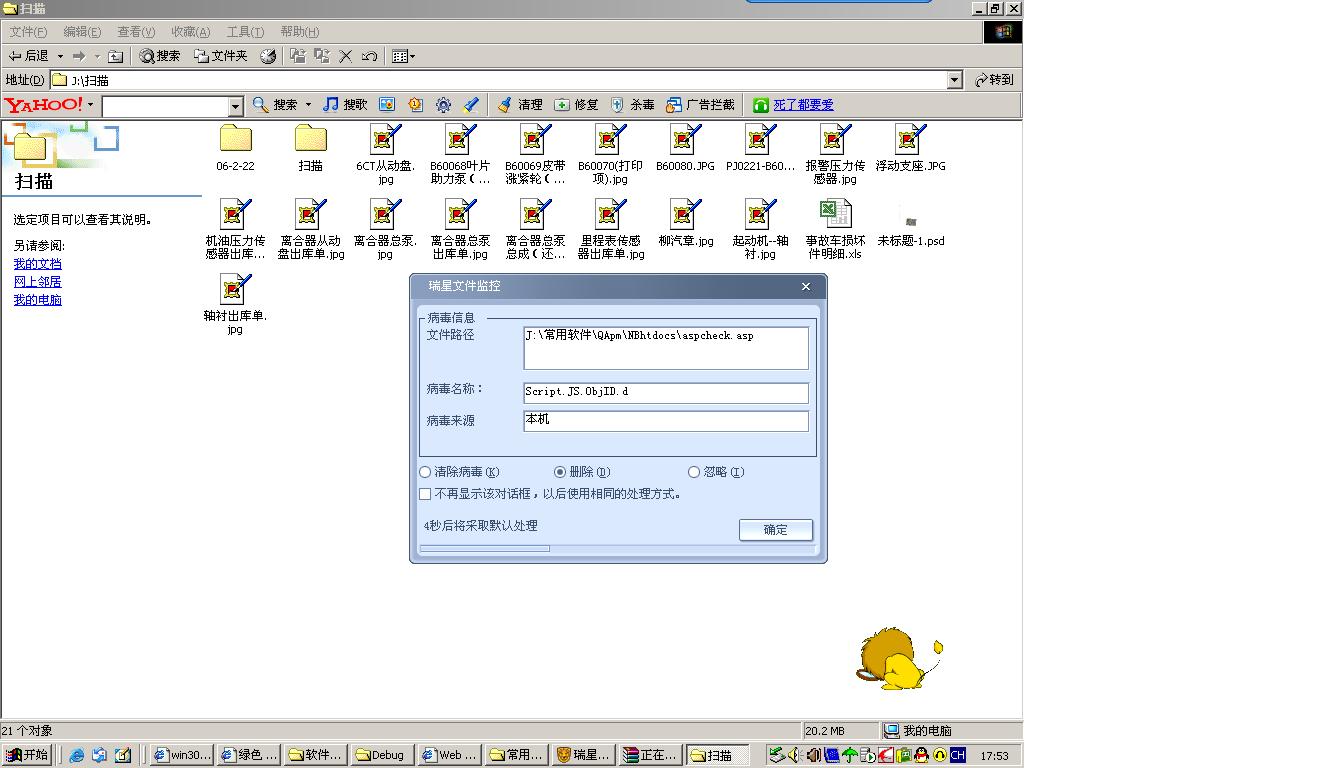Click the Up one level folder icon
The height and width of the screenshot is (768, 1334).
[116, 56]
